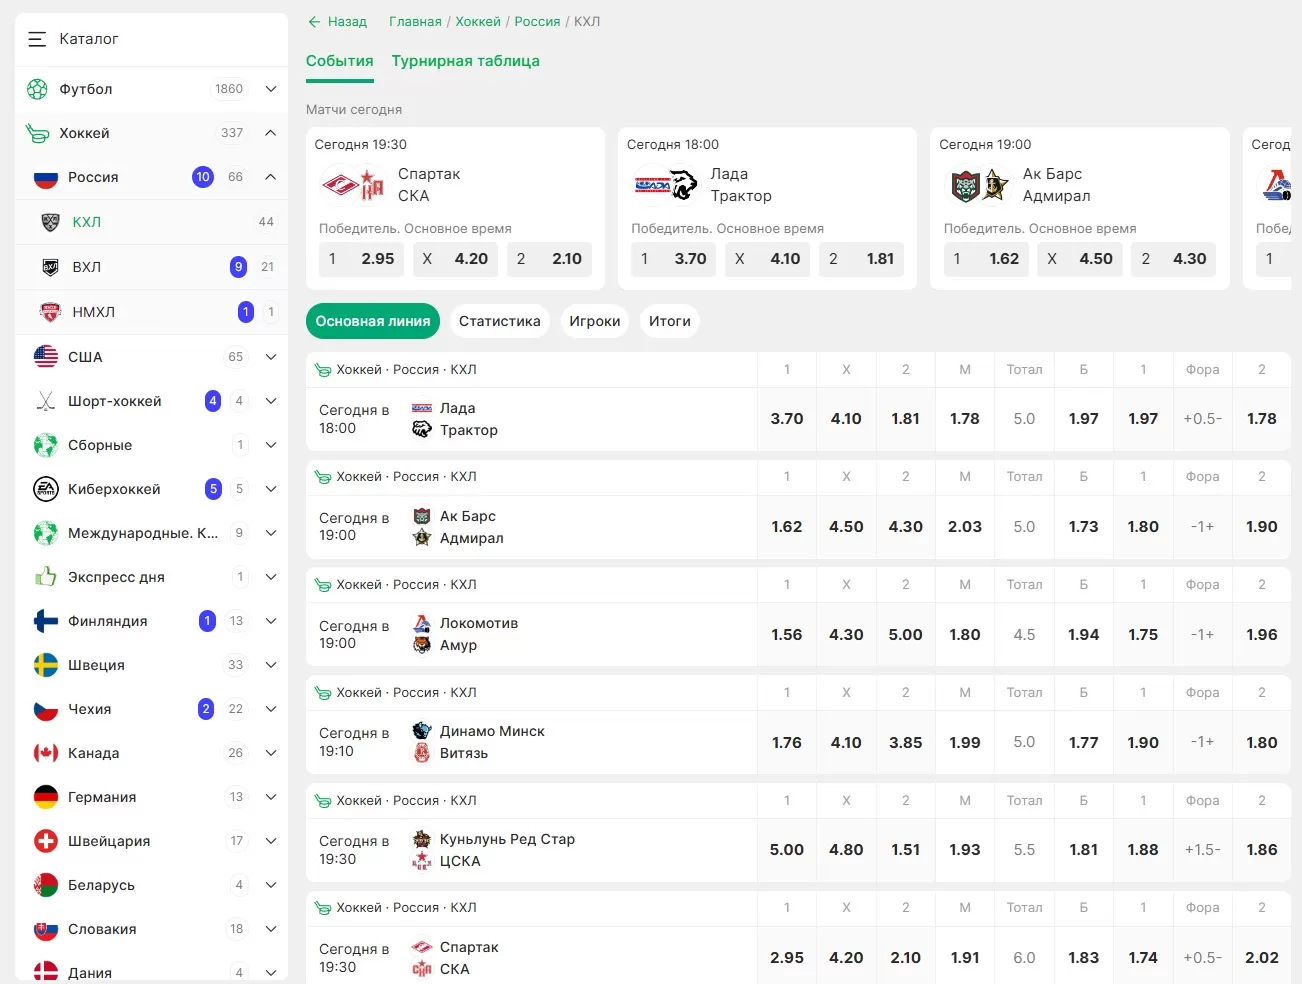The height and width of the screenshot is (984, 1302).
Task: Click the Шорт-хоккей crossed sticks icon
Action: pyautogui.click(x=46, y=401)
